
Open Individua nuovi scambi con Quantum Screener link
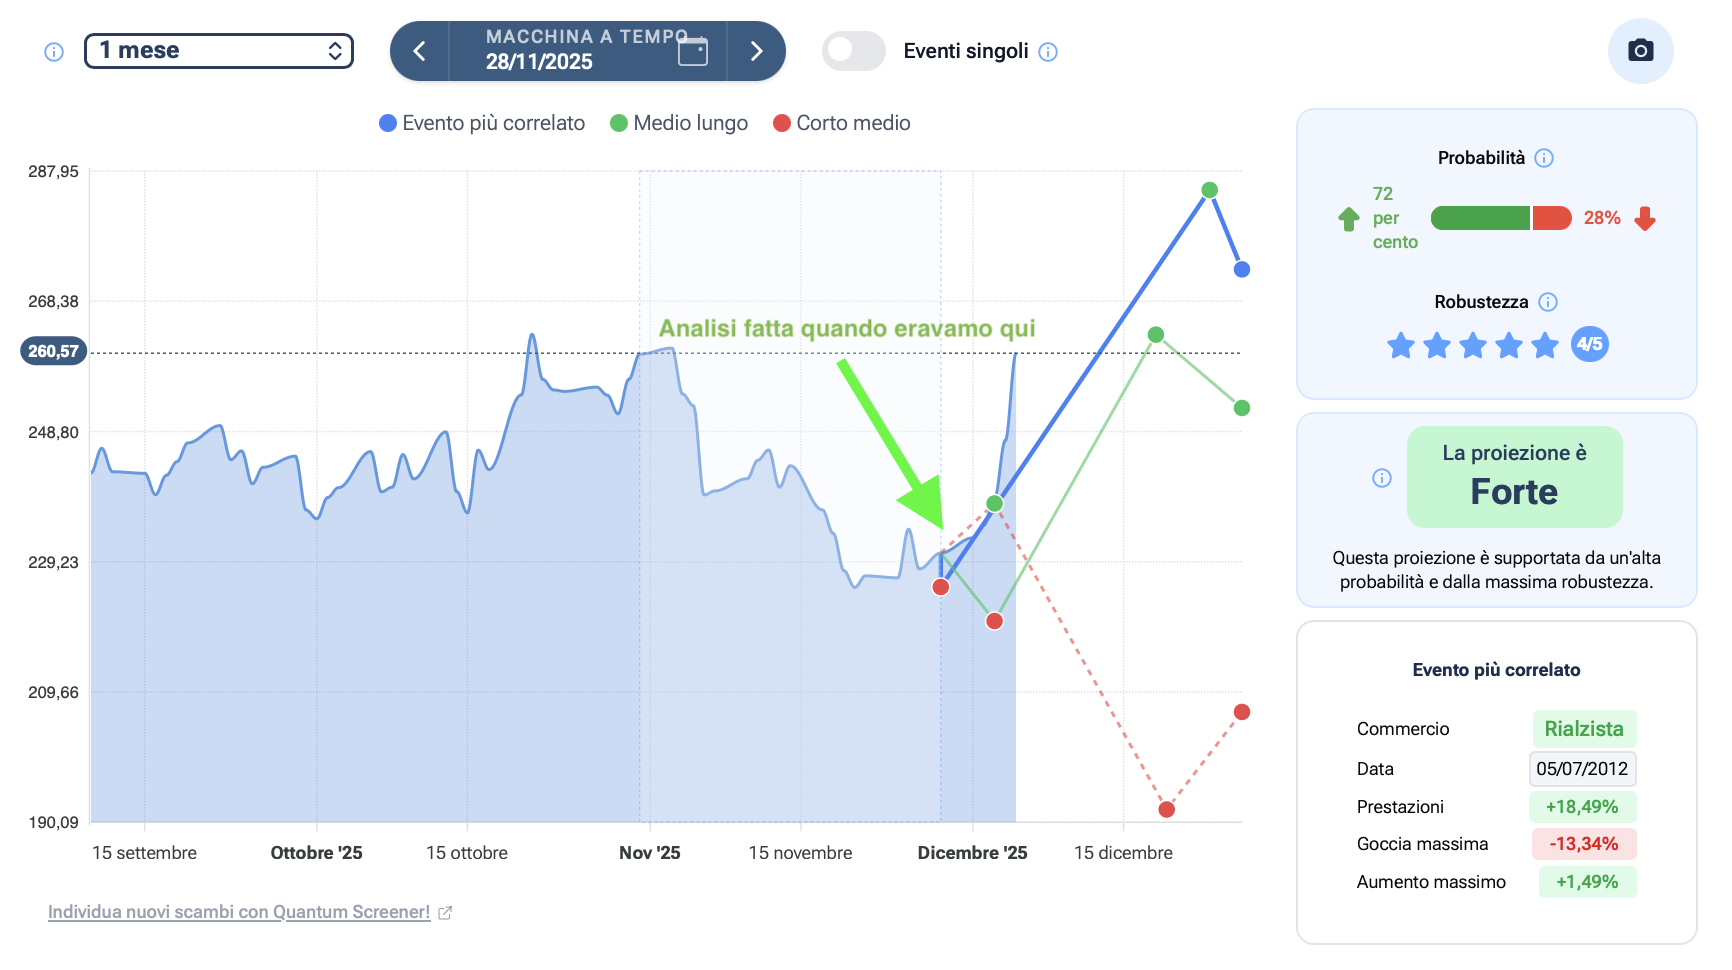pos(239,912)
